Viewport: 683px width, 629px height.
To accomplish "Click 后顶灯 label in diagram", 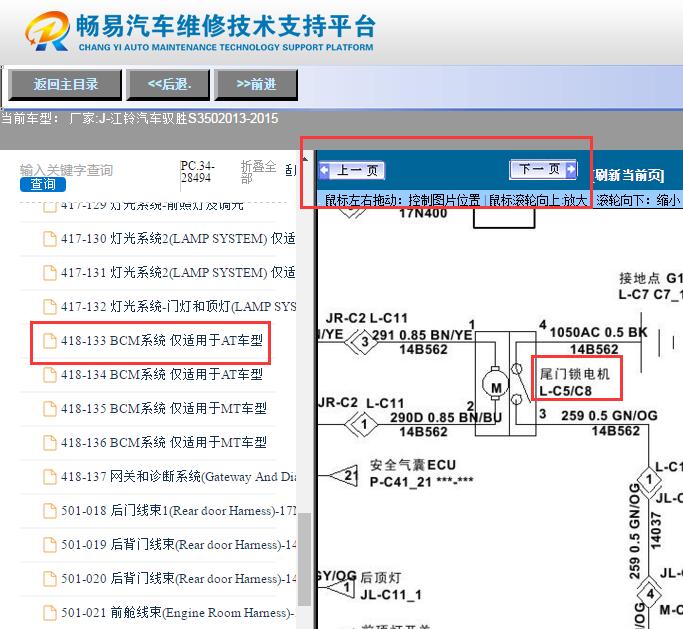I will pos(380,578).
